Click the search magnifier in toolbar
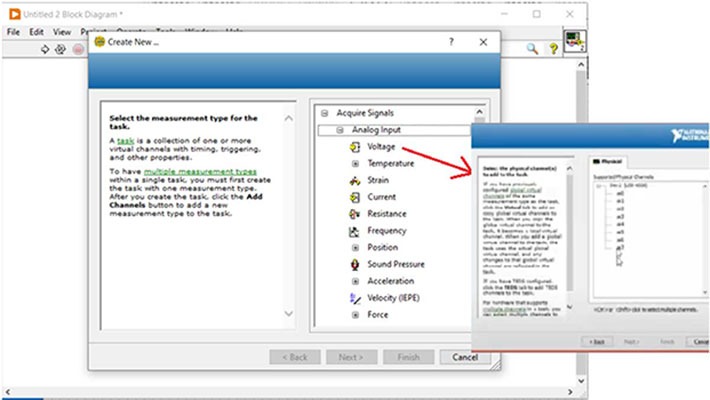This screenshot has height=400, width=710. (x=532, y=49)
